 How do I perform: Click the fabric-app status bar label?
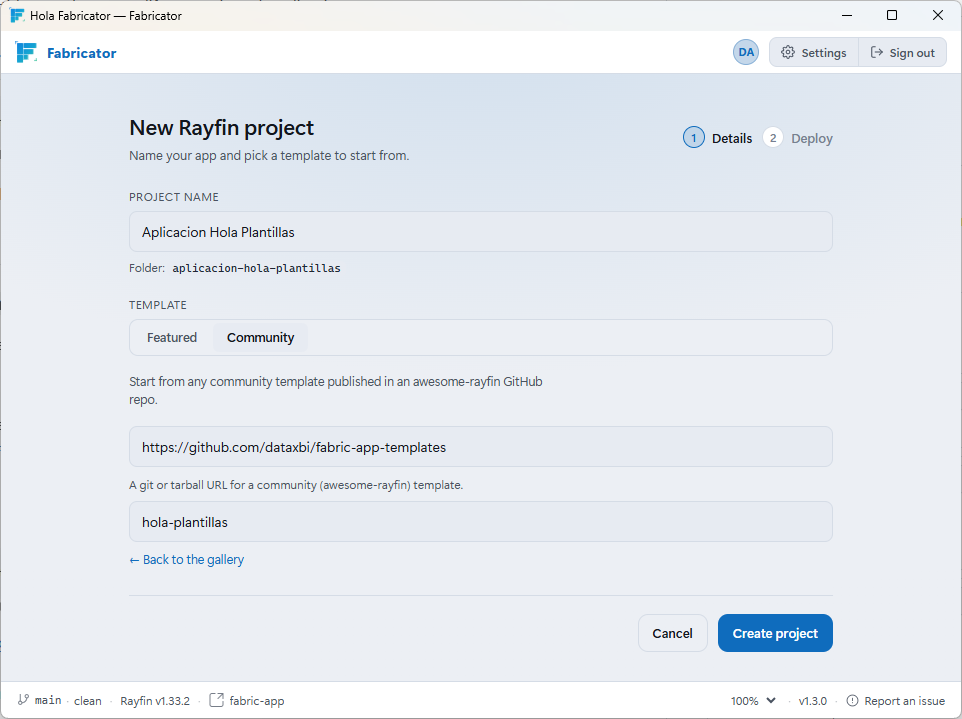(x=256, y=701)
